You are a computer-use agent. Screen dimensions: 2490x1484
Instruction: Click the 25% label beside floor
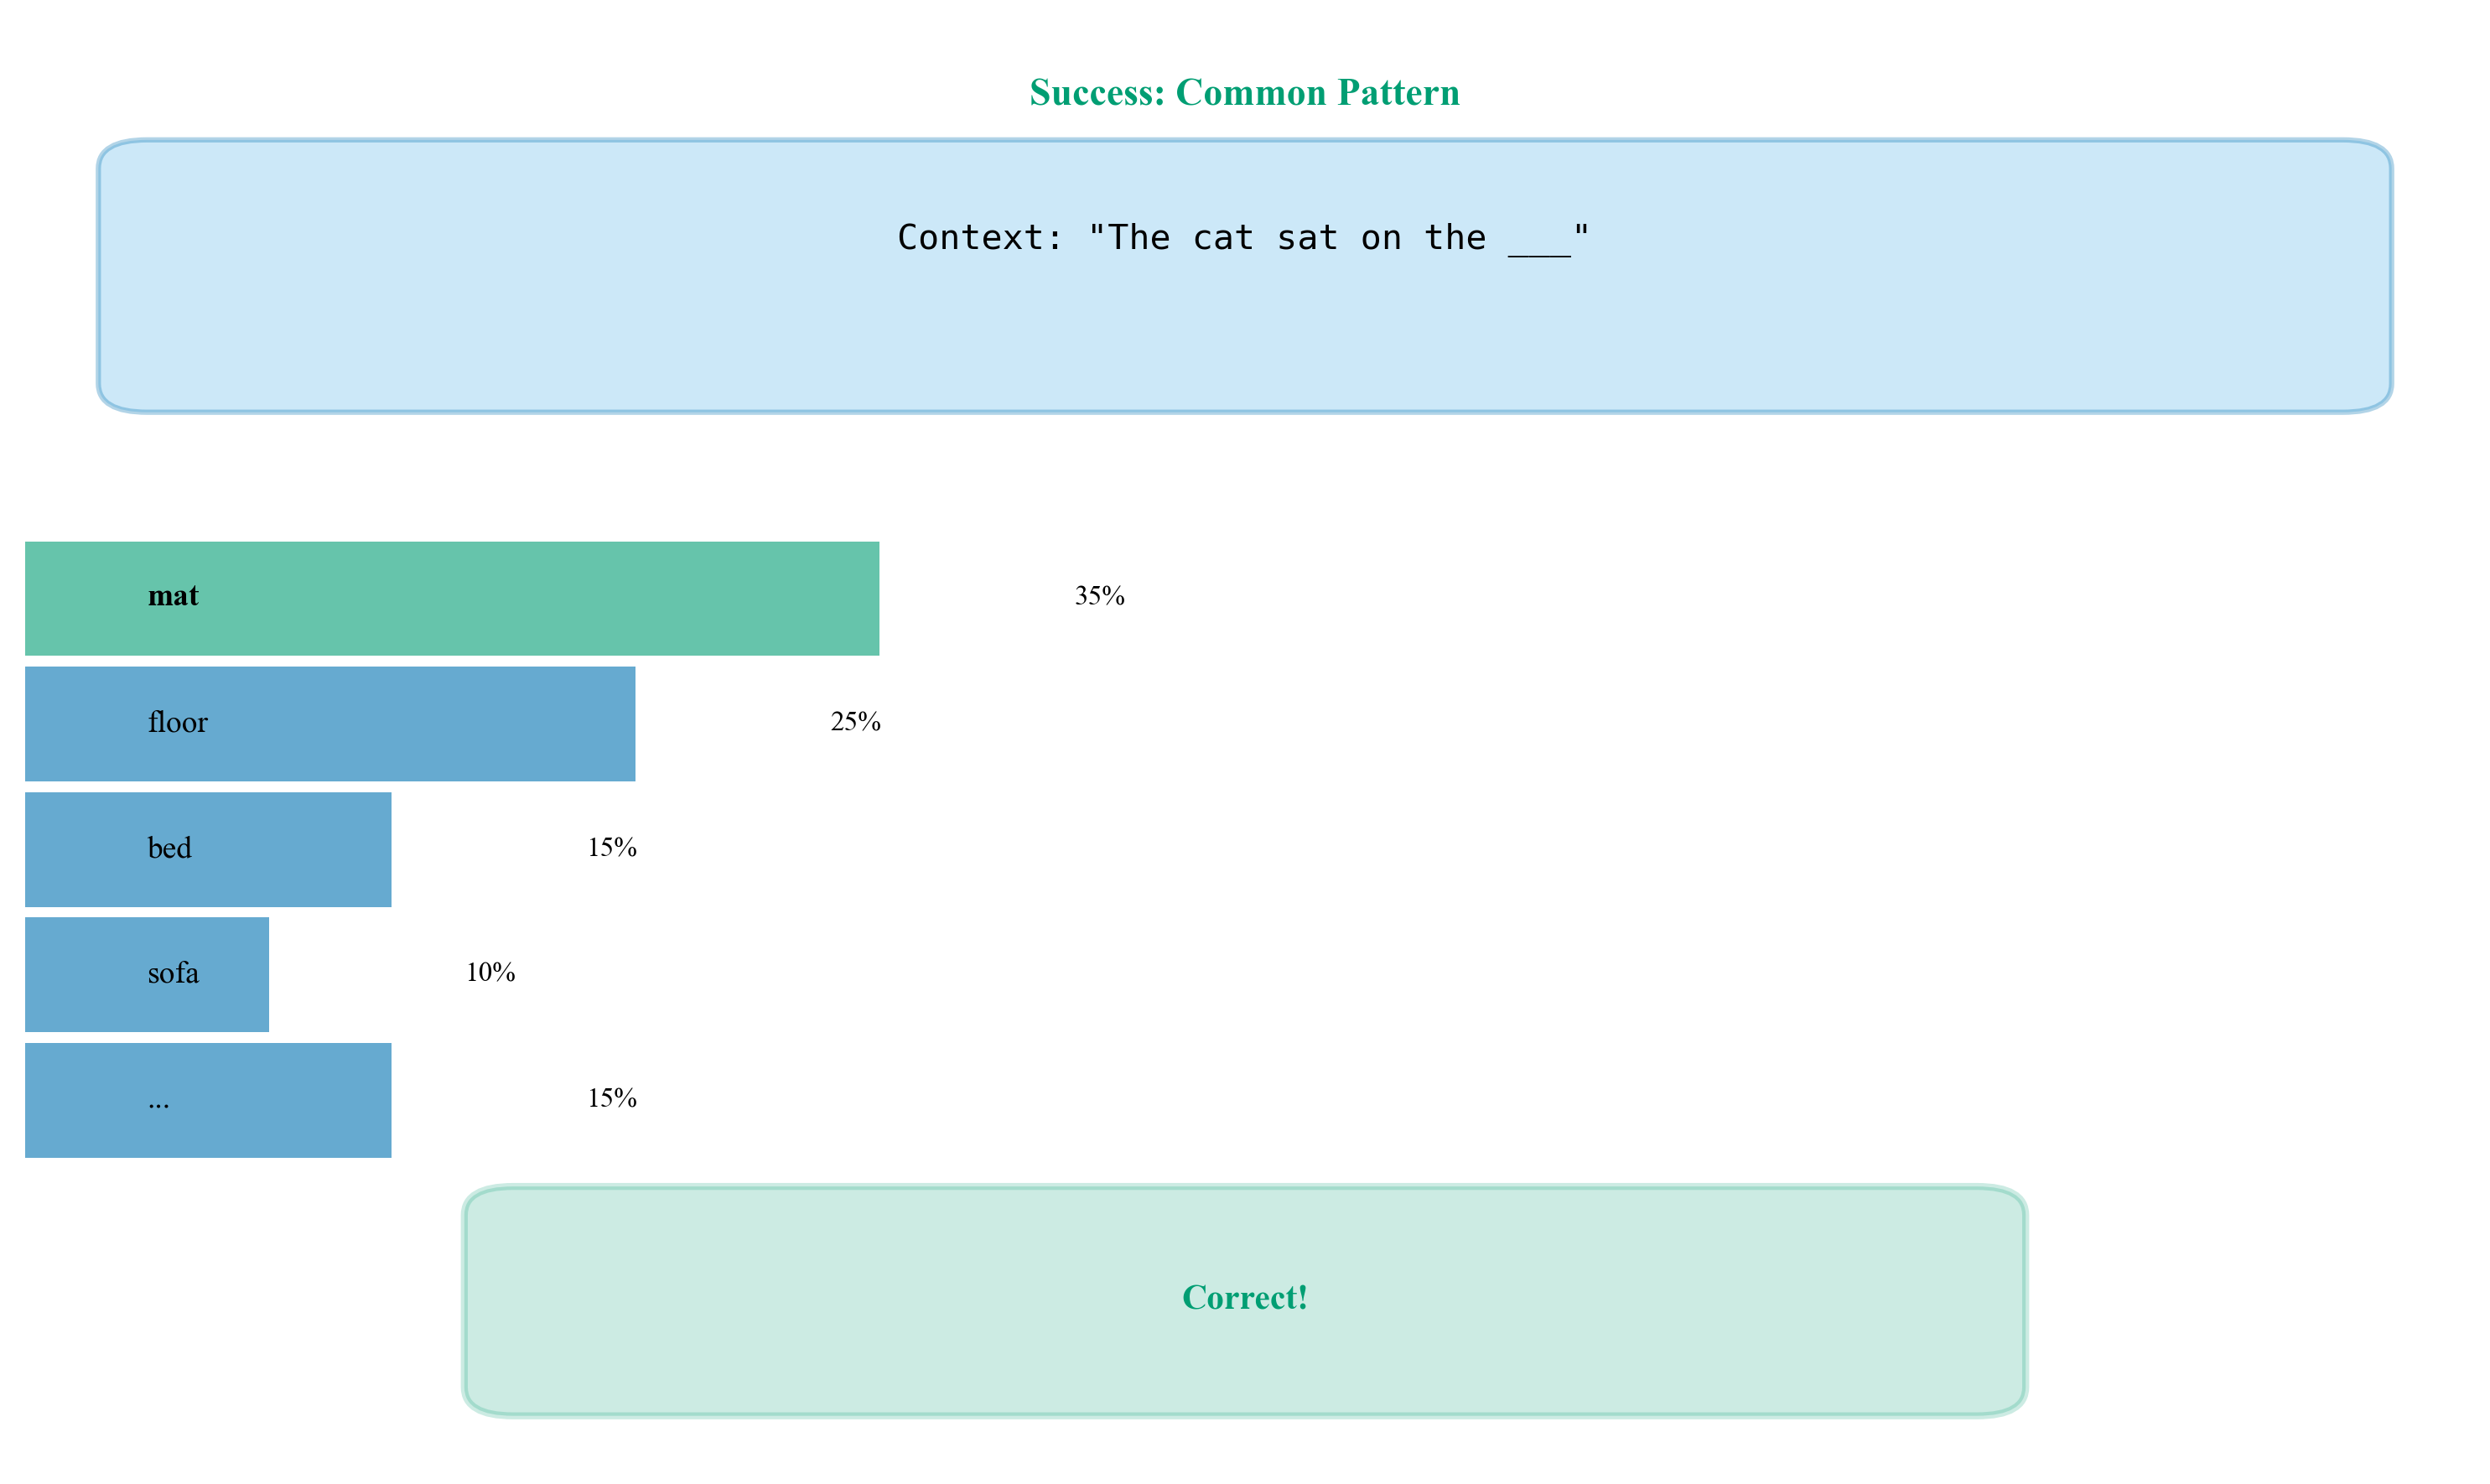point(855,722)
